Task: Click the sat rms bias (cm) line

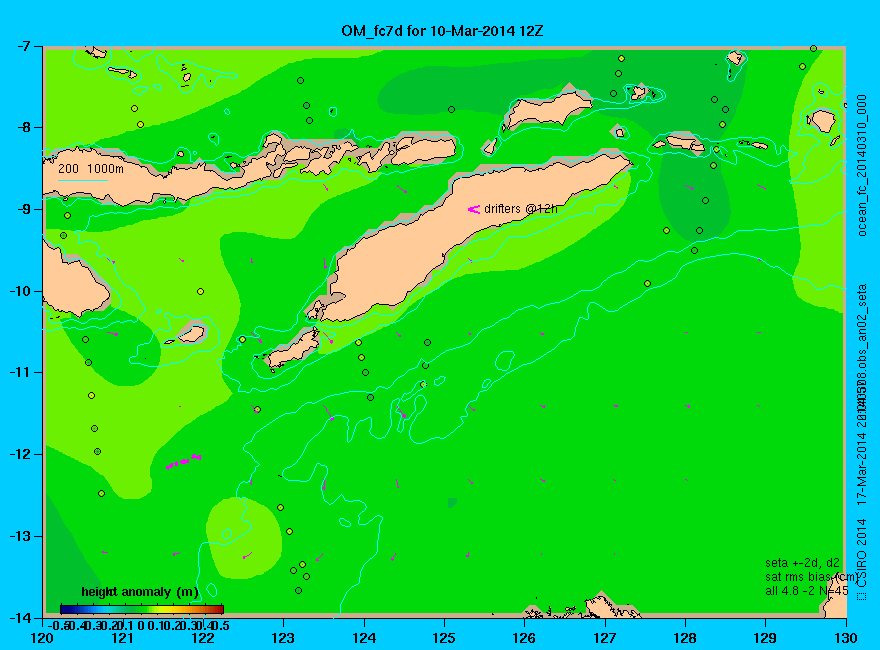Action: pos(811,577)
